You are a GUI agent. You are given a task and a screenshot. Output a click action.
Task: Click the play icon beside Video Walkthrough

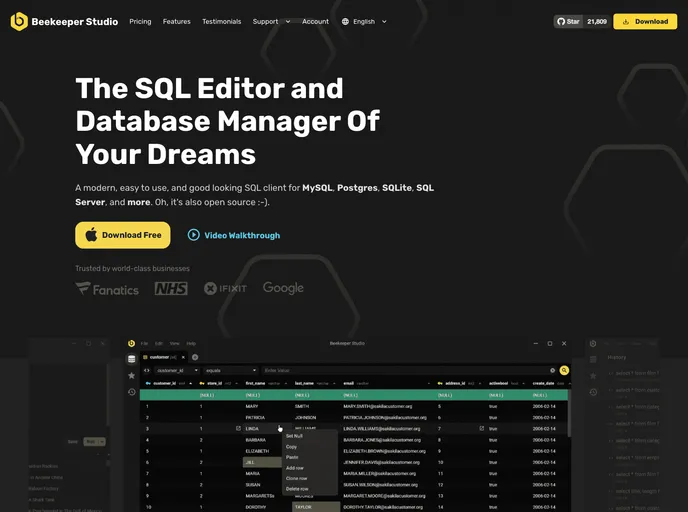194,235
